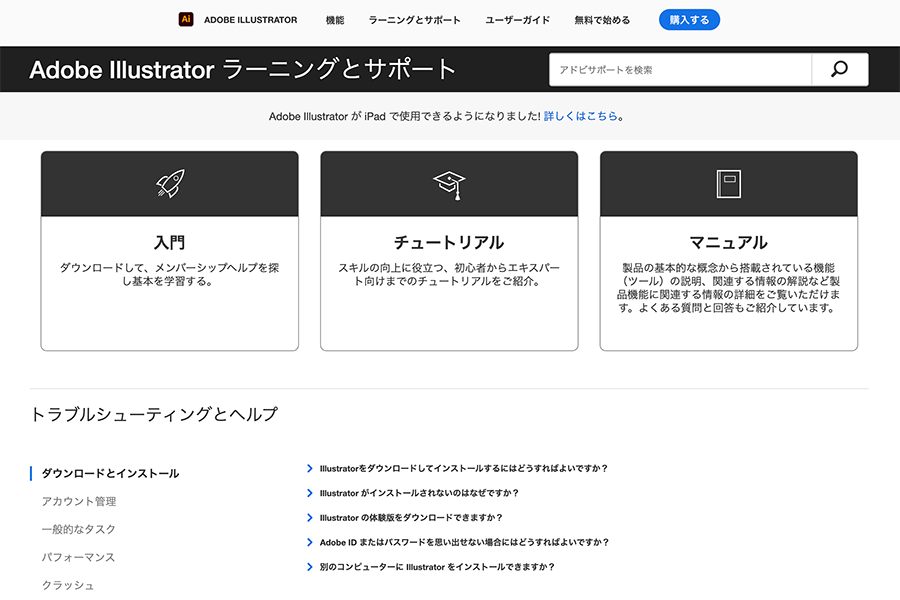Viewport: 900px width, 600px height.
Task: Click the rocket icon on 入門 card
Action: (170, 183)
